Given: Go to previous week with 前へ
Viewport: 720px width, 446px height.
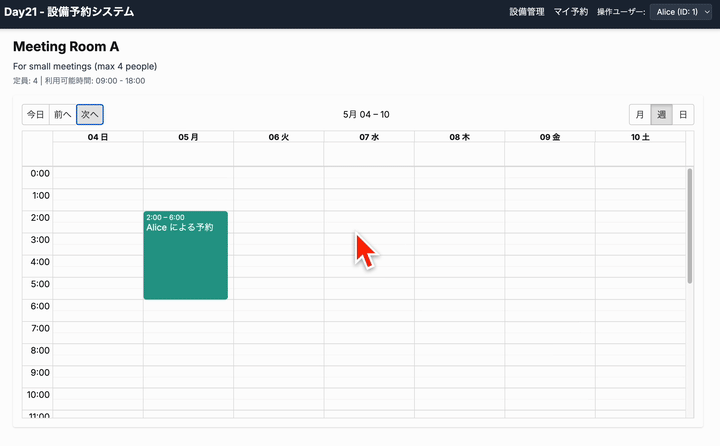Looking at the screenshot, I should tap(62, 114).
